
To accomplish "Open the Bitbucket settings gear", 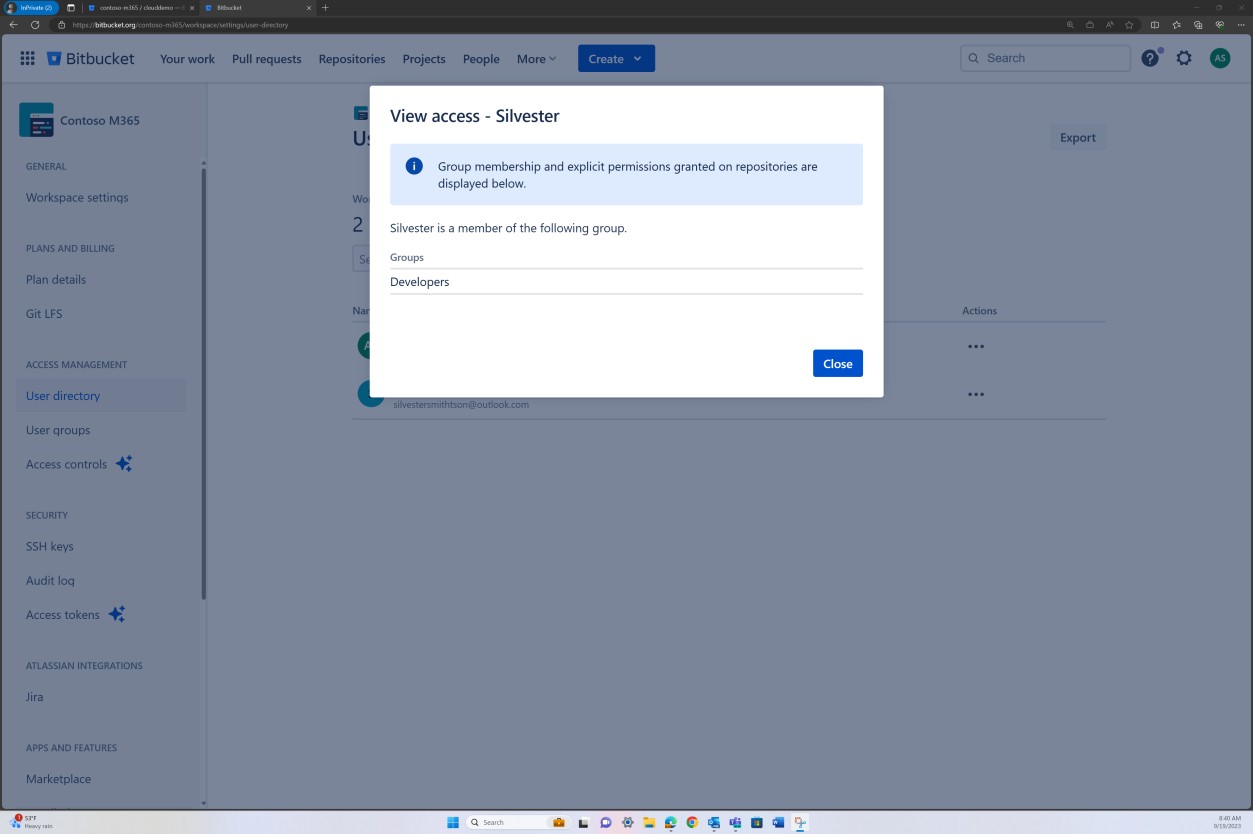I will coord(1184,58).
